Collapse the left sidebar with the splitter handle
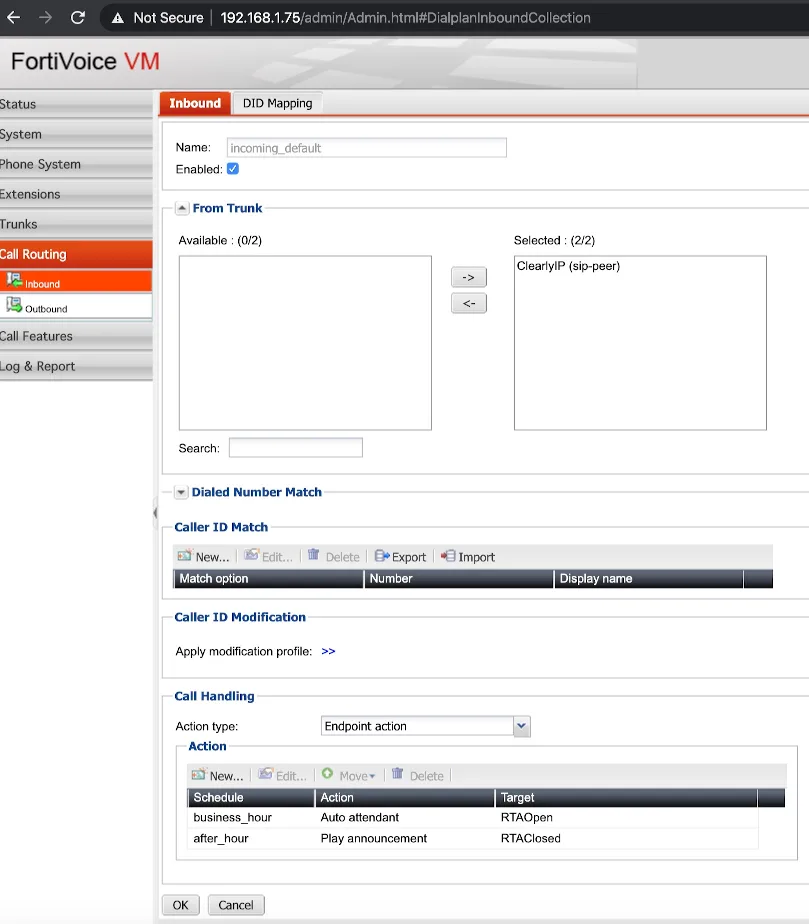 (x=156, y=512)
